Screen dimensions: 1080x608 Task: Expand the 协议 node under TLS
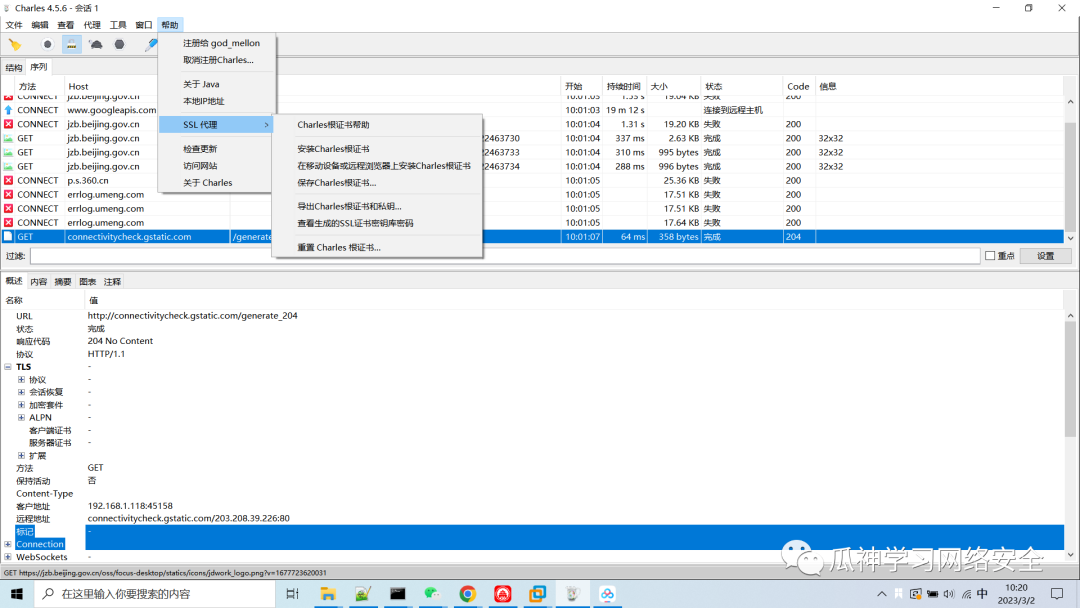click(x=21, y=379)
